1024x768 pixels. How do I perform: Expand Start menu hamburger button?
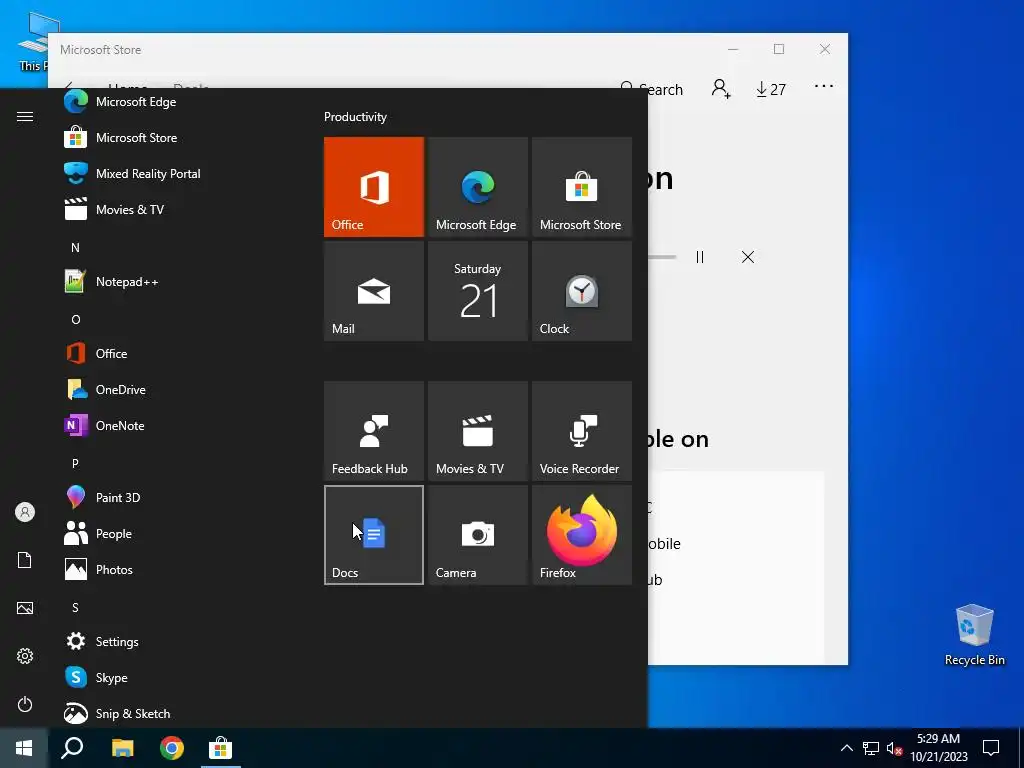click(25, 116)
